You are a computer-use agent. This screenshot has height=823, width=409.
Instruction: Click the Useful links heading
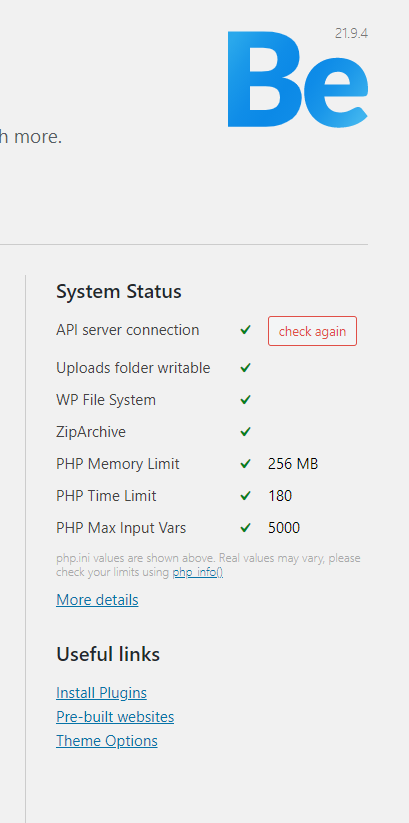[108, 655]
